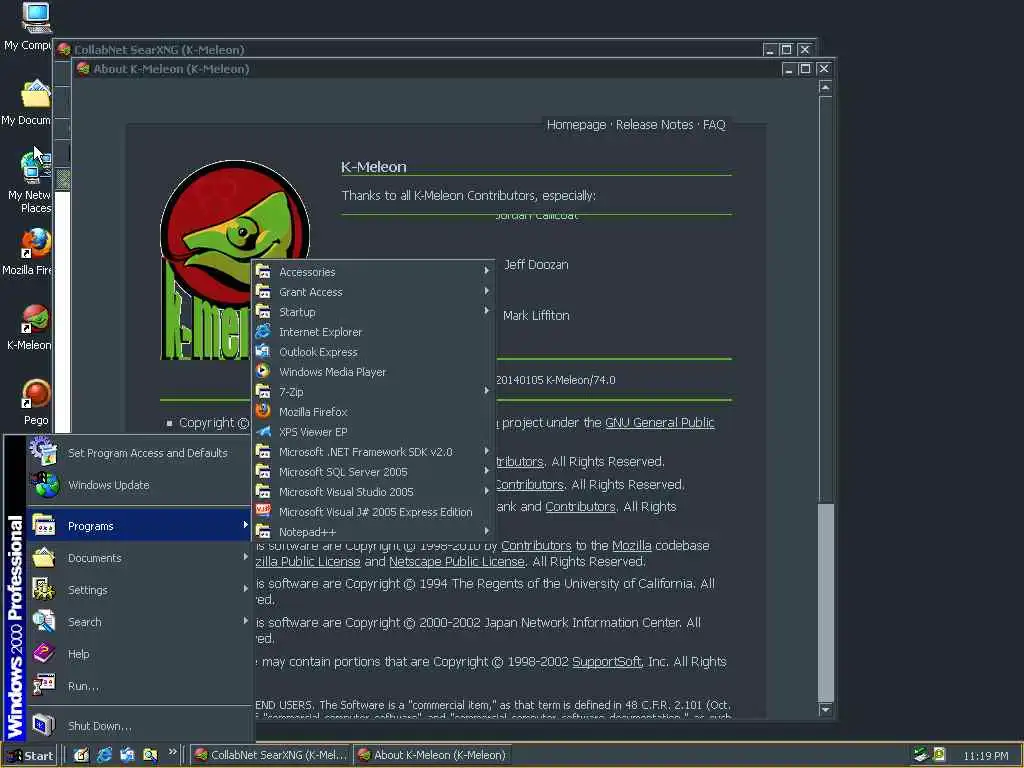The image size is (1024, 768).
Task: Click Outlook Express quick launch icon
Action: pyautogui.click(x=127, y=755)
